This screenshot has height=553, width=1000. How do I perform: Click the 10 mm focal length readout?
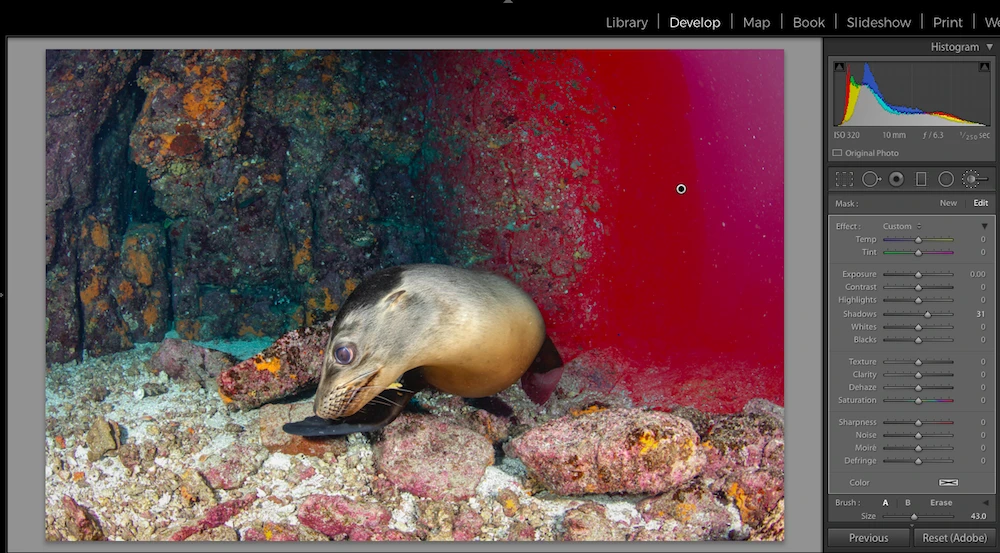894,135
